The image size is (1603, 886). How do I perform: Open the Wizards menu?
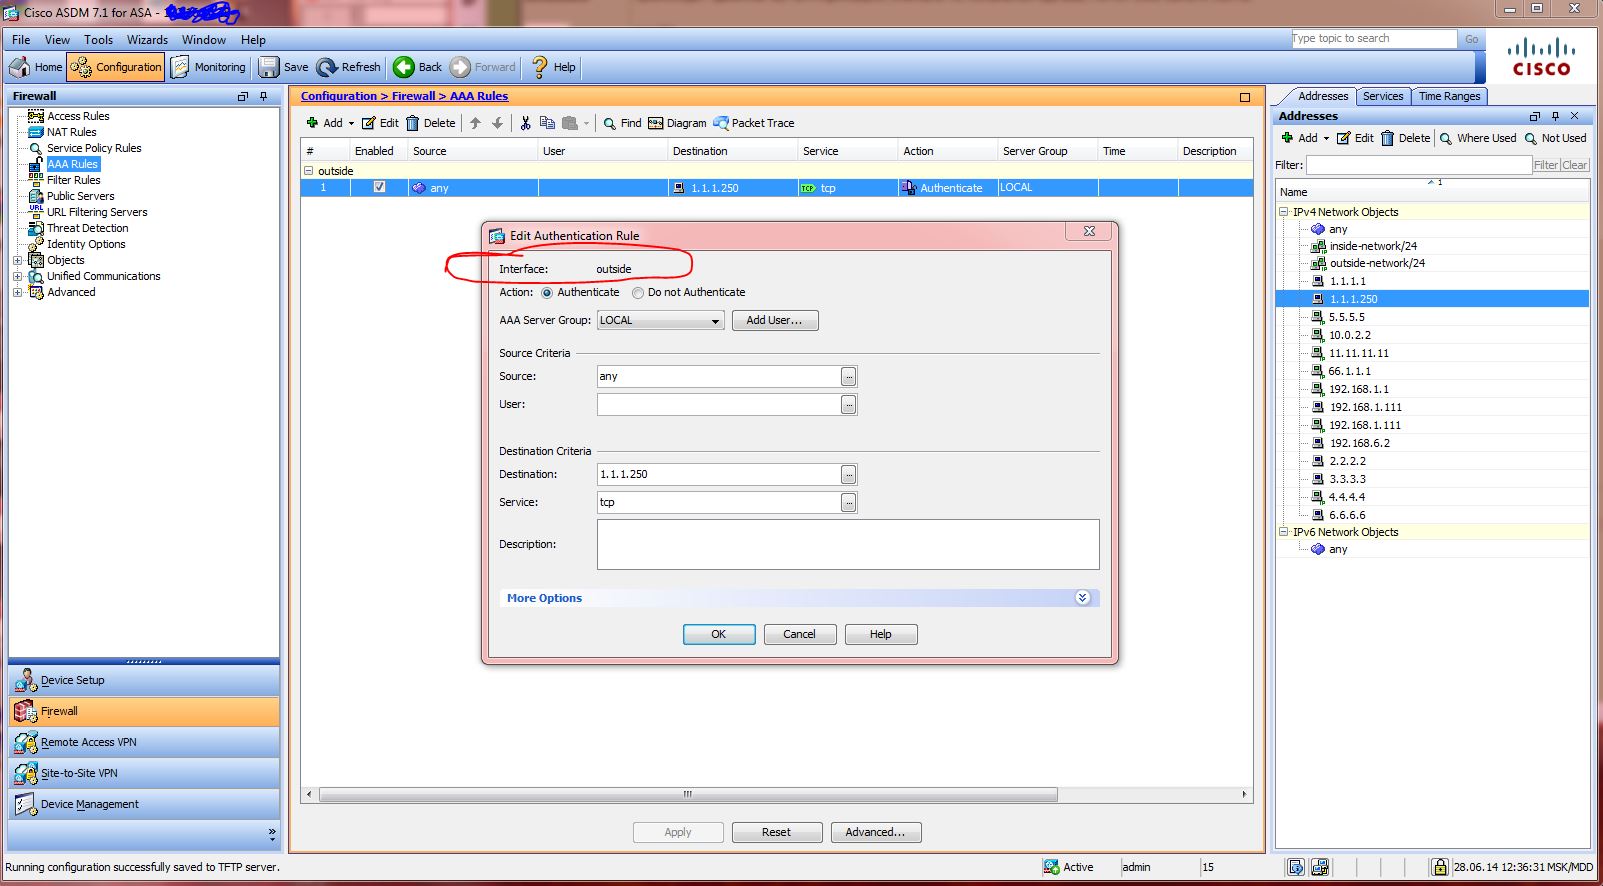point(147,40)
